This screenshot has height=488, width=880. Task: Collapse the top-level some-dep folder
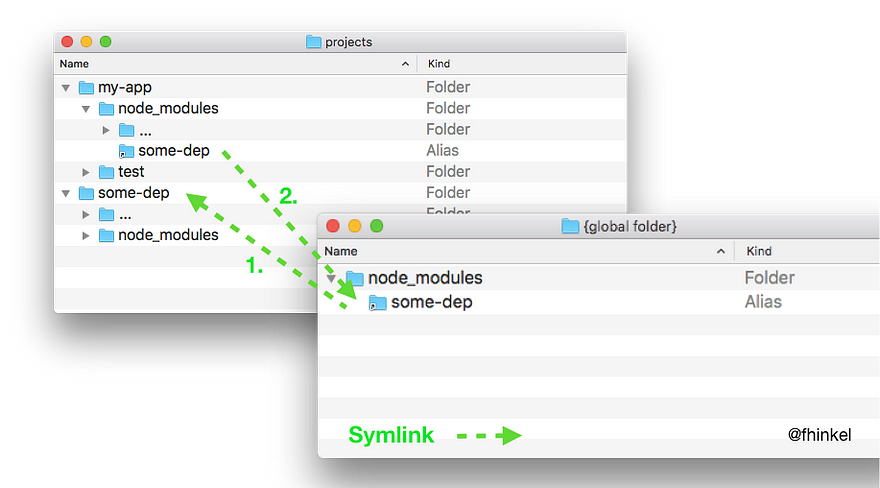coord(66,194)
